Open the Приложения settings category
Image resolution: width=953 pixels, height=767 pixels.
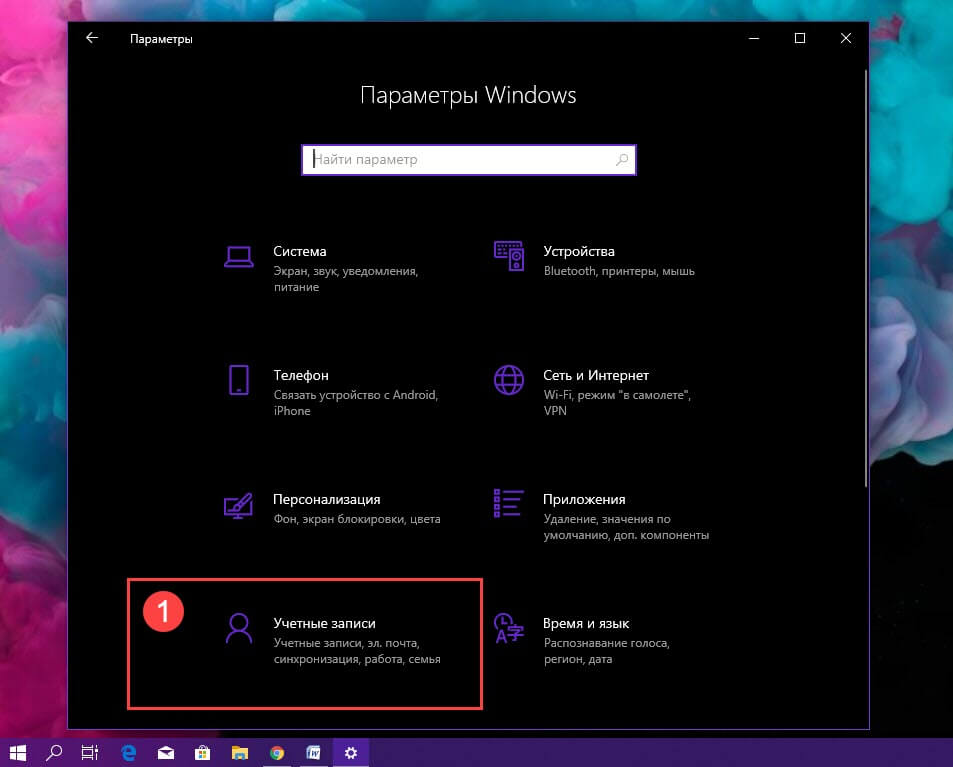603,516
